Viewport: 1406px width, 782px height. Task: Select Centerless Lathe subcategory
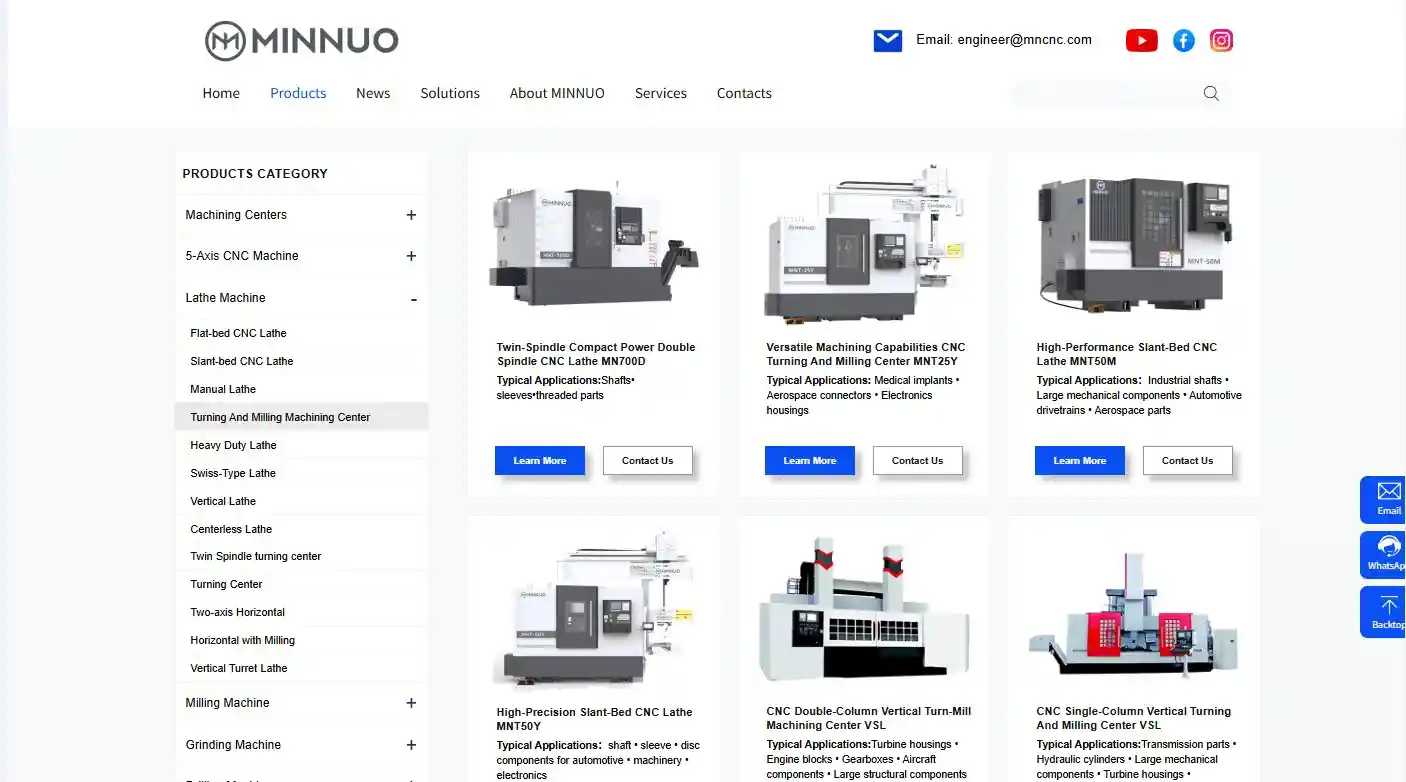coord(231,529)
